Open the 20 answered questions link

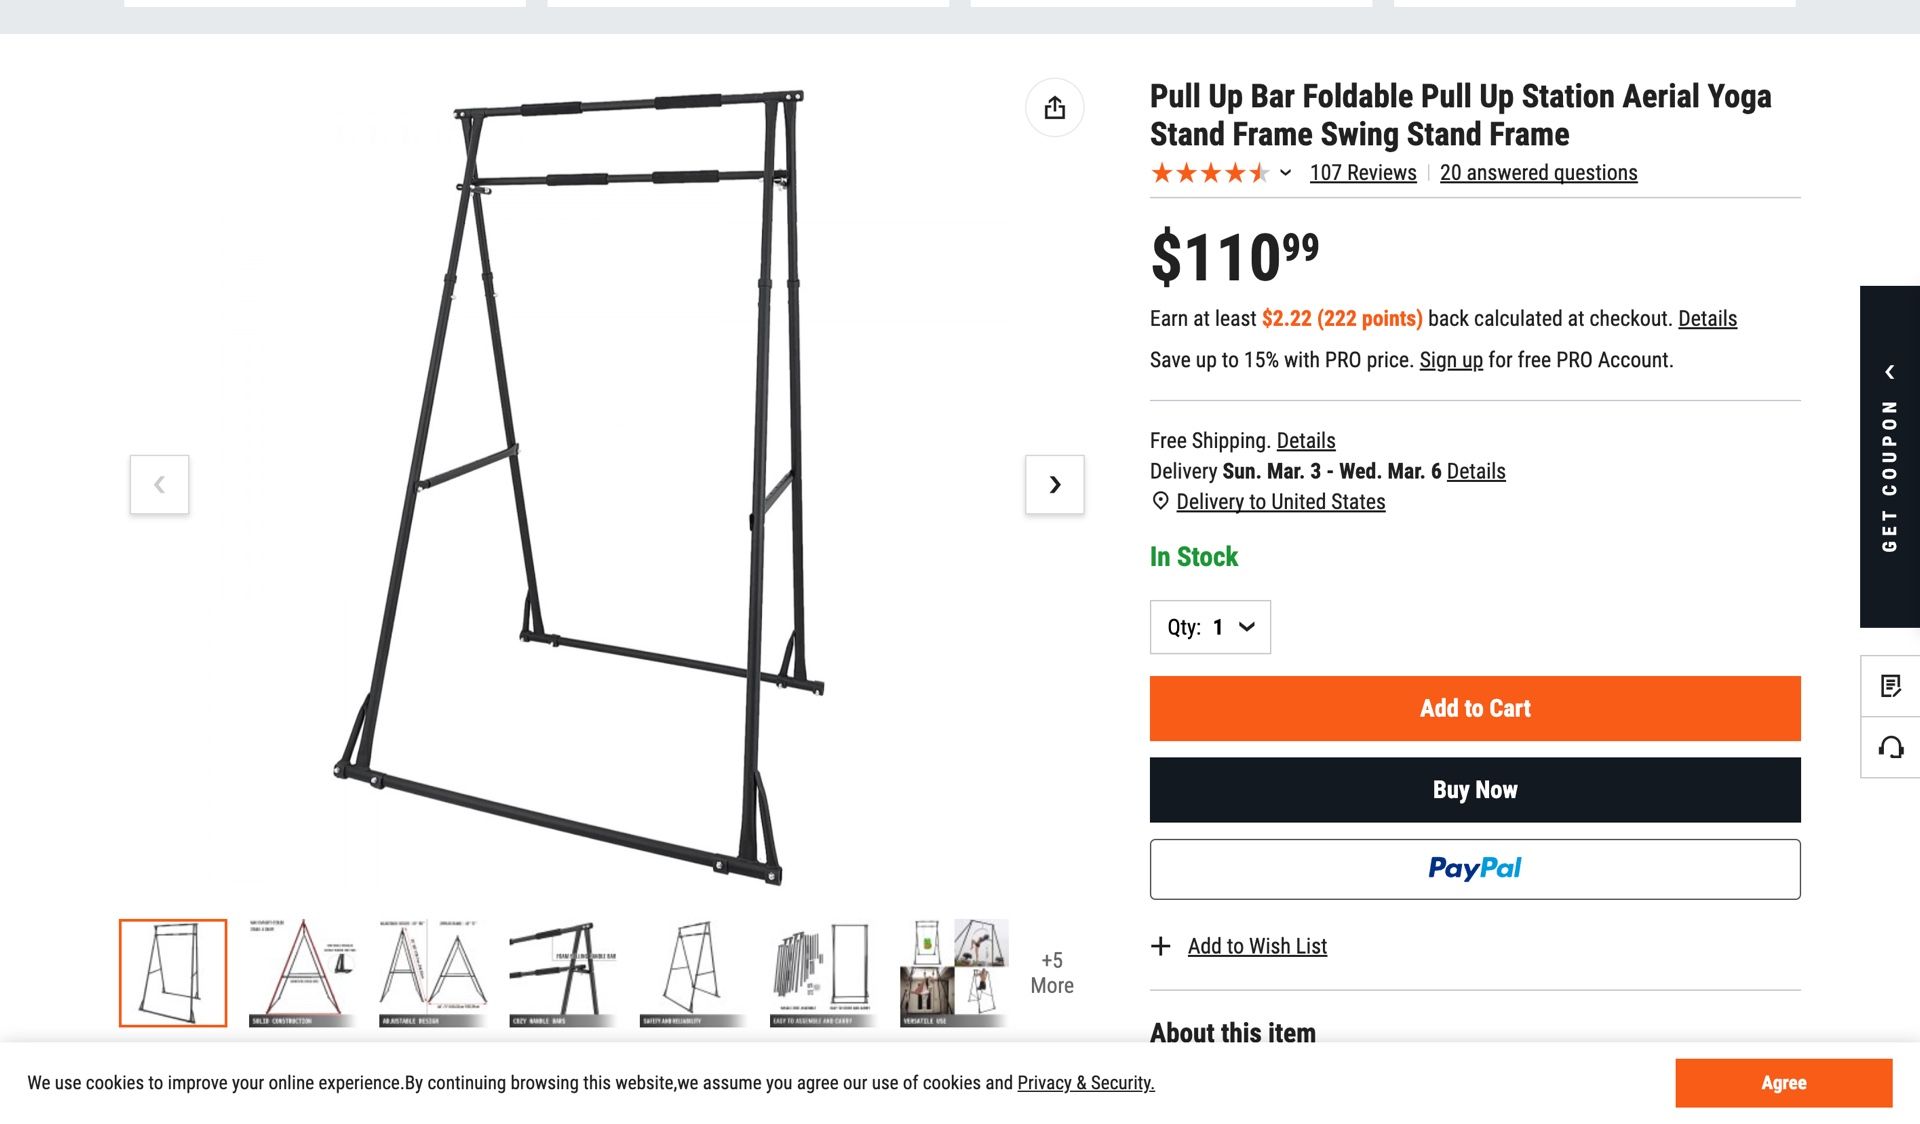(x=1538, y=173)
